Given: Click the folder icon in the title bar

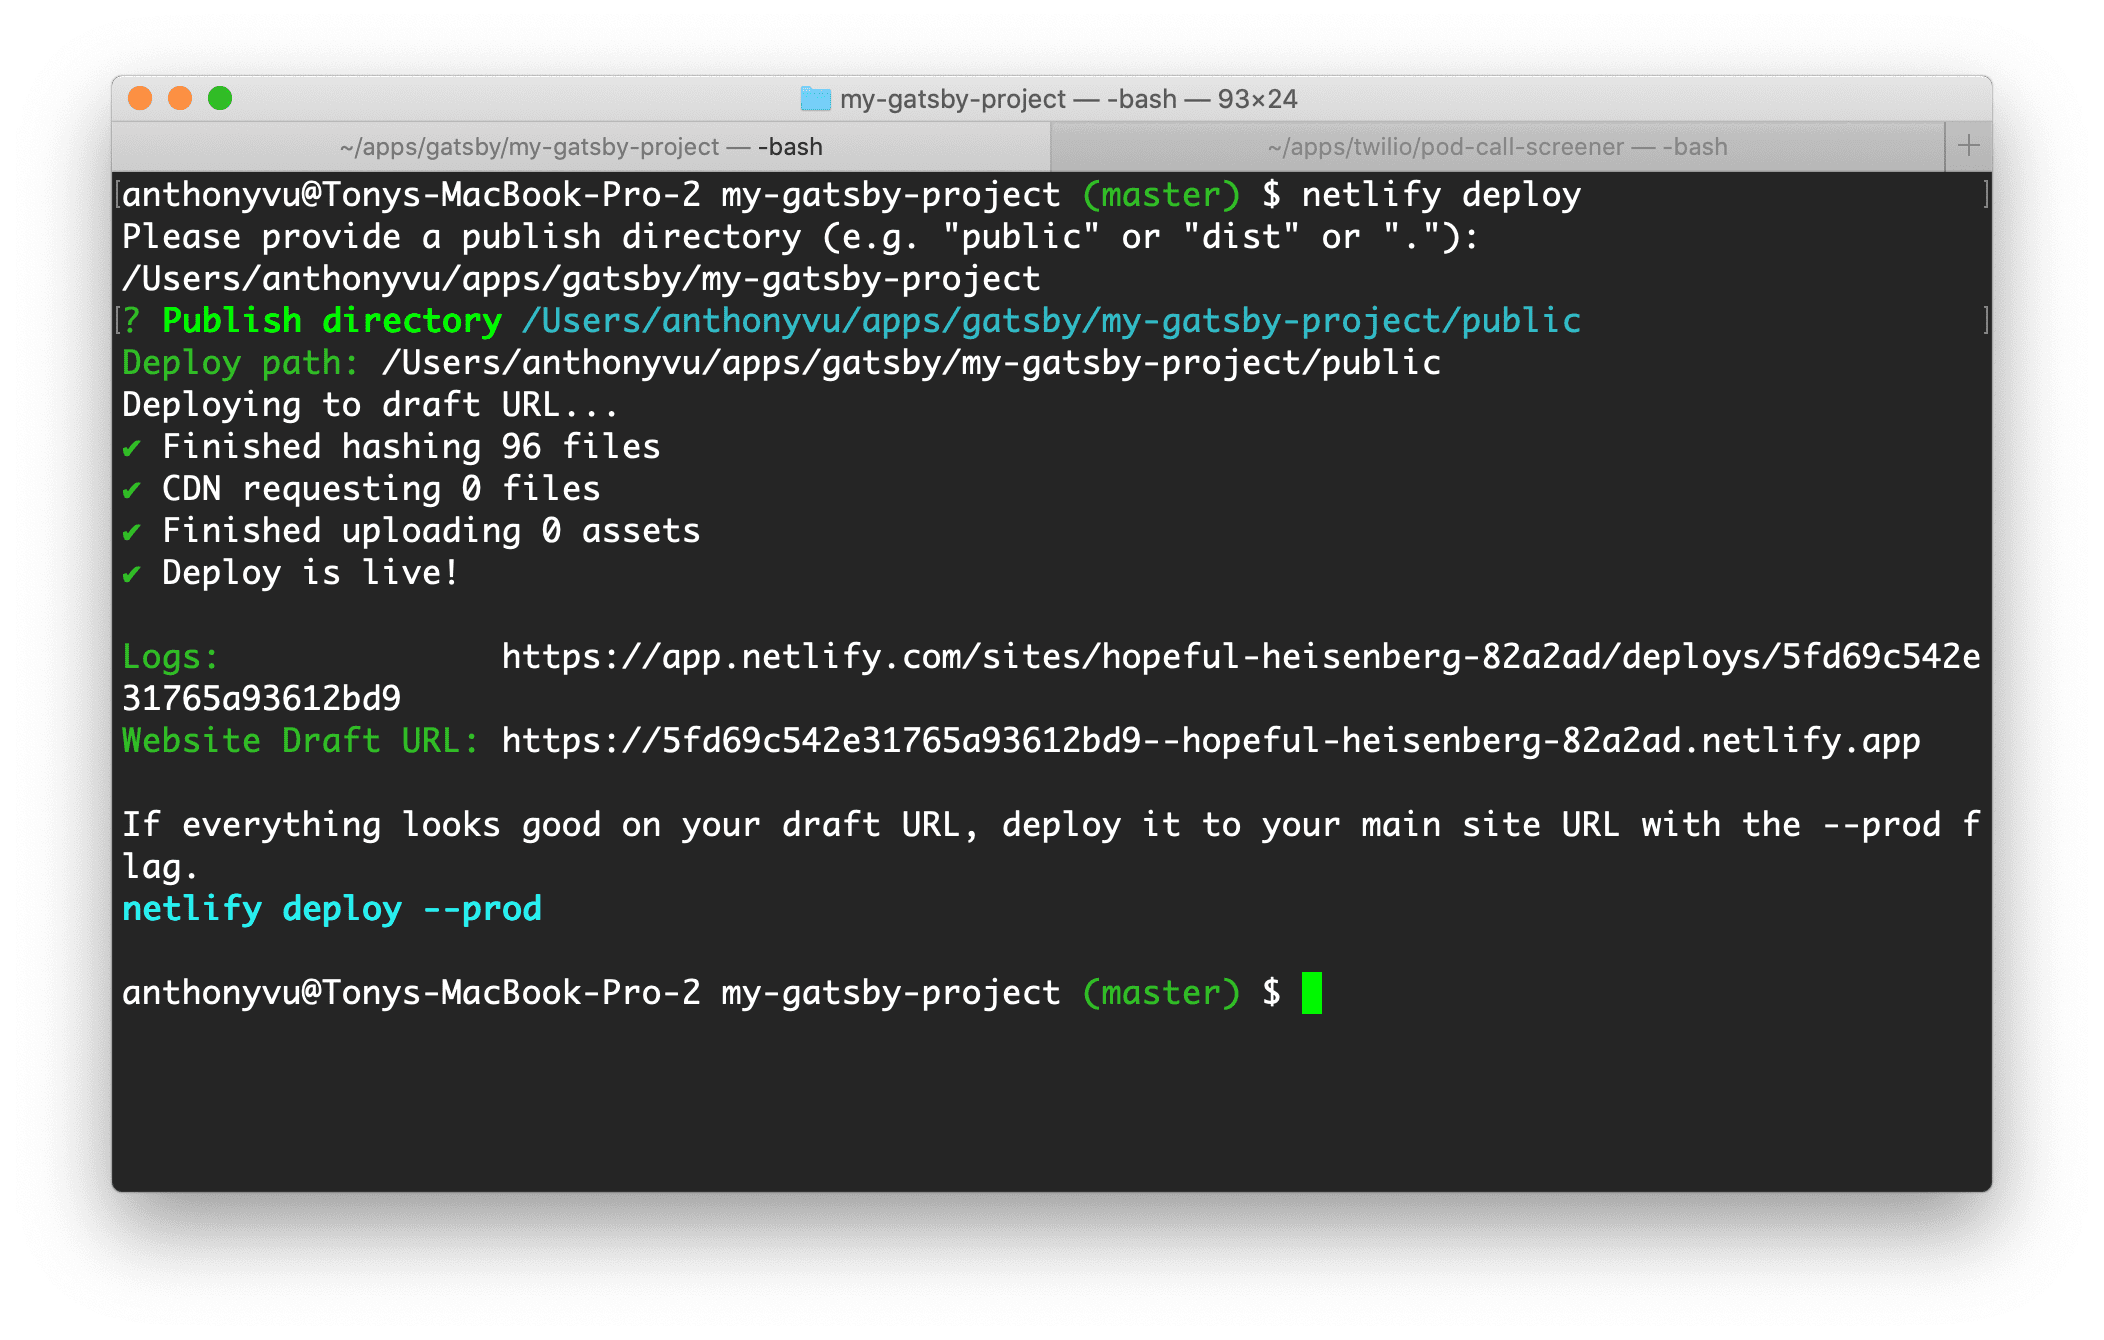Looking at the screenshot, I should tap(815, 98).
